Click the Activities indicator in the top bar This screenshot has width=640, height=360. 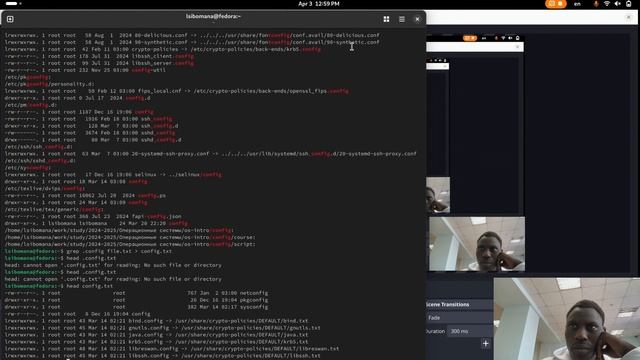(x=13, y=4)
